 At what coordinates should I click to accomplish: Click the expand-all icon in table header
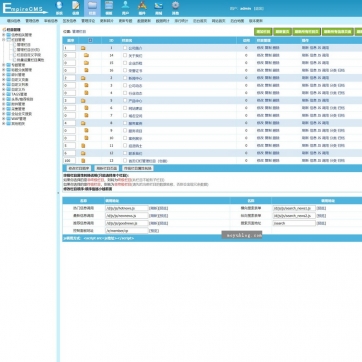click(x=90, y=40)
